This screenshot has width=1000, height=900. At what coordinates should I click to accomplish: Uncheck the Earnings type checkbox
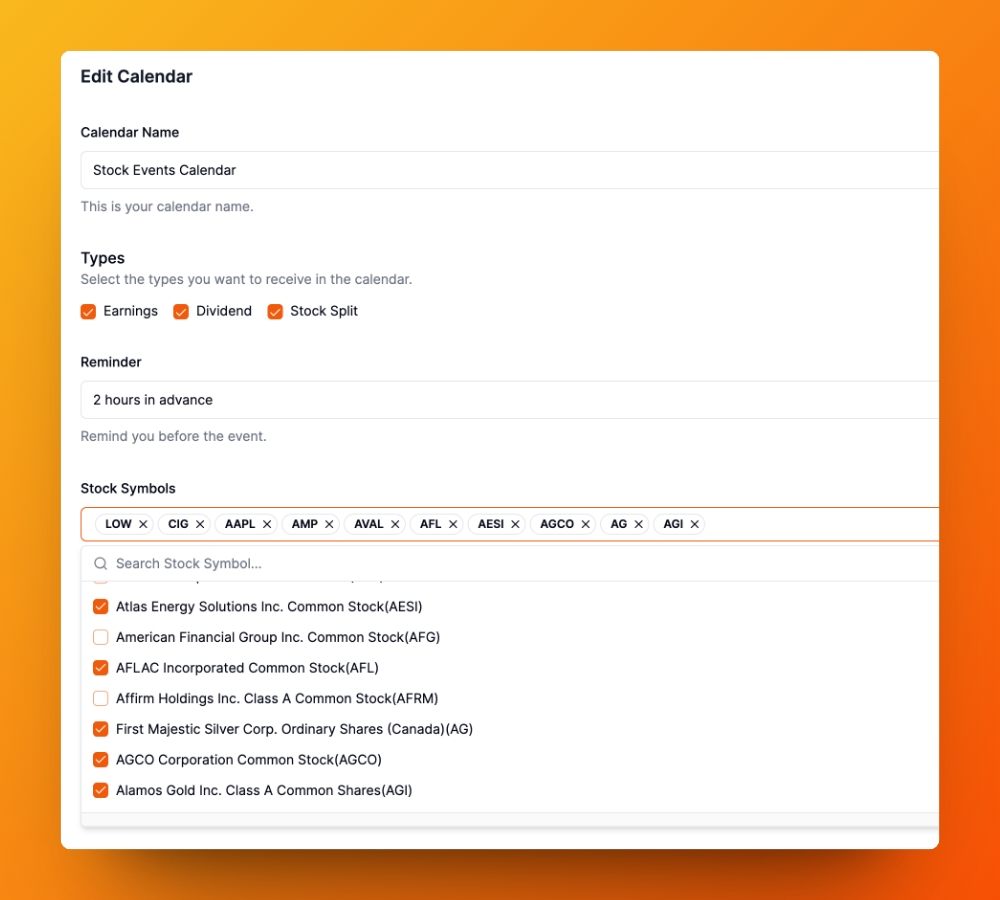click(x=88, y=311)
